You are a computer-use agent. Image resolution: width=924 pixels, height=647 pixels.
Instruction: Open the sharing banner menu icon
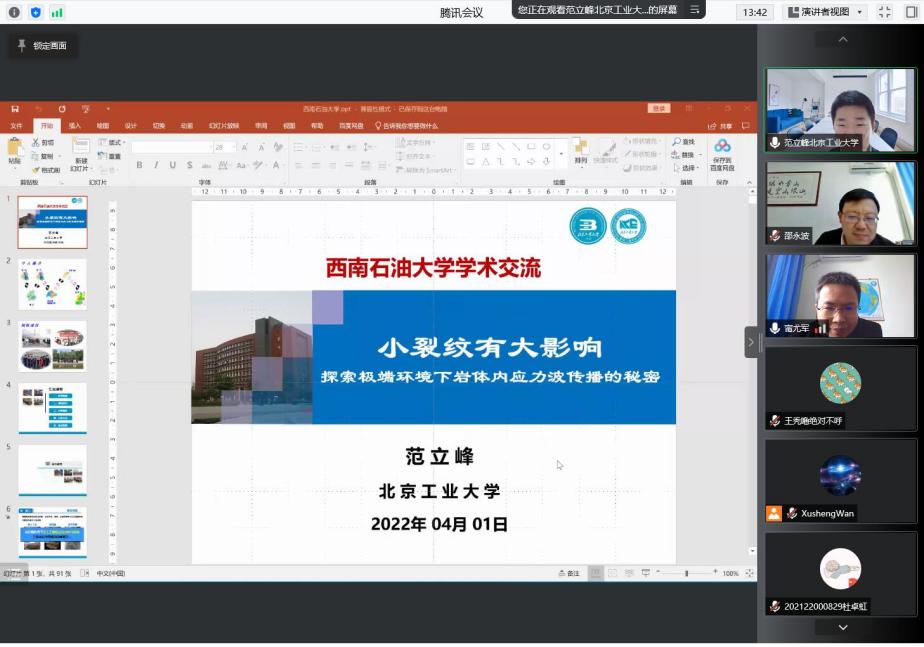coord(695,9)
